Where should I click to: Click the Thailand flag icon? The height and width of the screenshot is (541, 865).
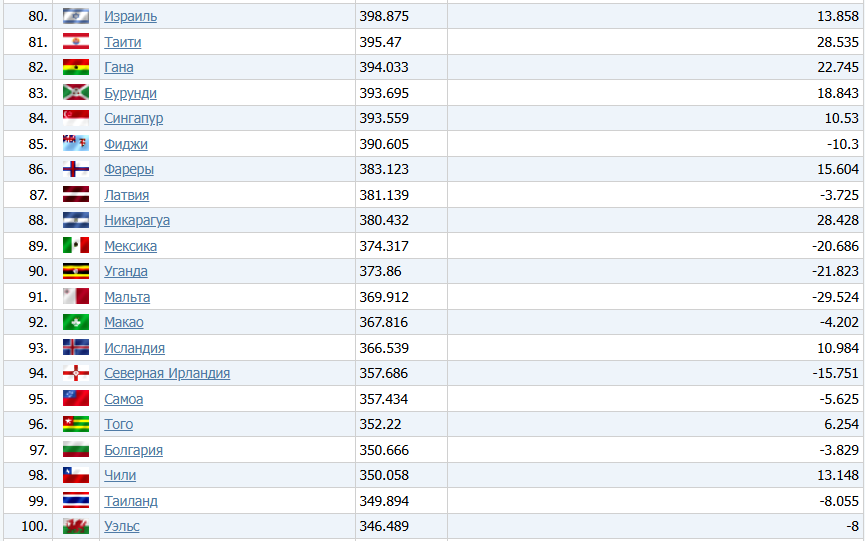(76, 501)
